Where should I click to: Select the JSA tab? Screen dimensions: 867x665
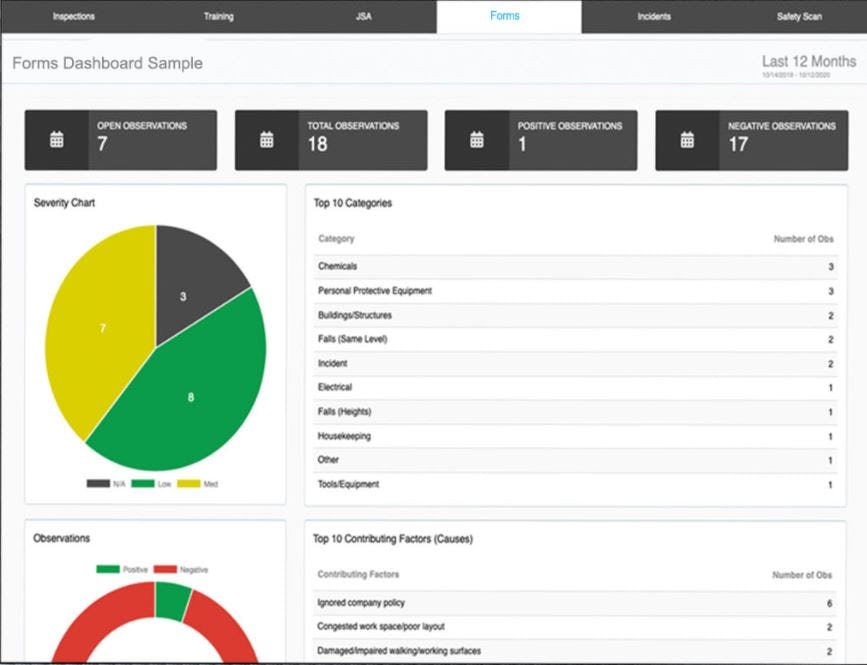pyautogui.click(x=364, y=16)
